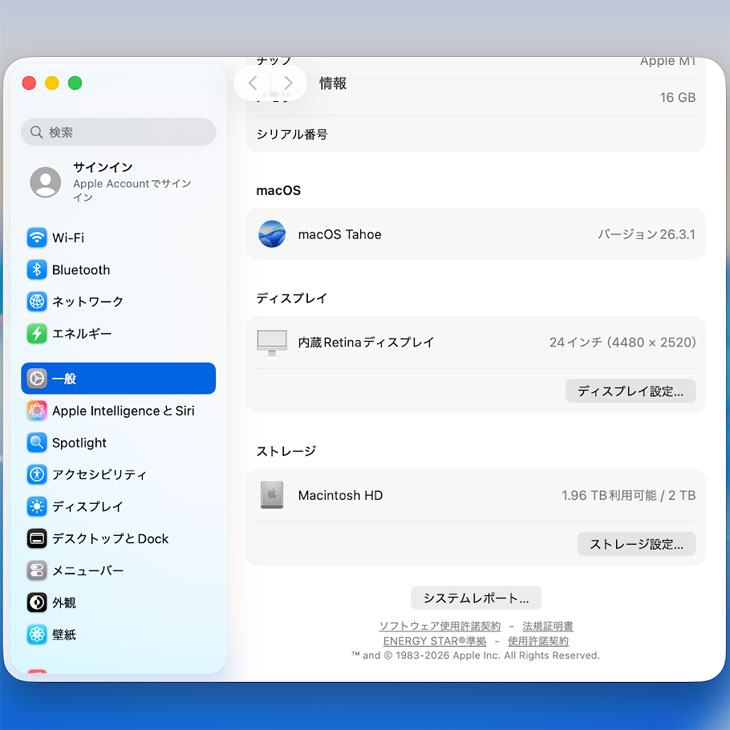Open Bluetooth settings icon
The image size is (730, 730).
37,270
